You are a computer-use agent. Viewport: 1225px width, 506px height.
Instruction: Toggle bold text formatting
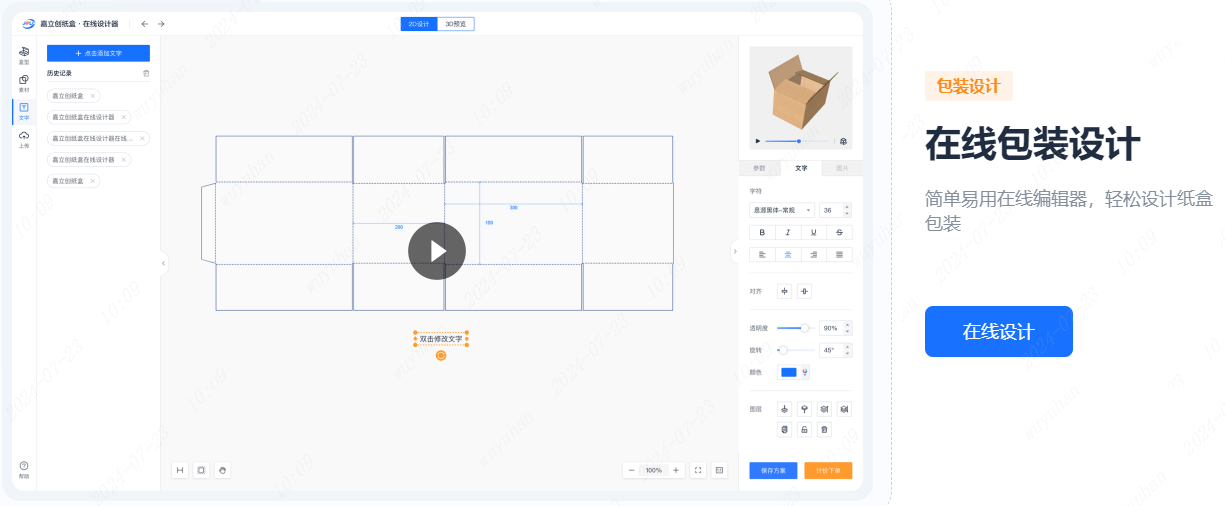(x=763, y=232)
